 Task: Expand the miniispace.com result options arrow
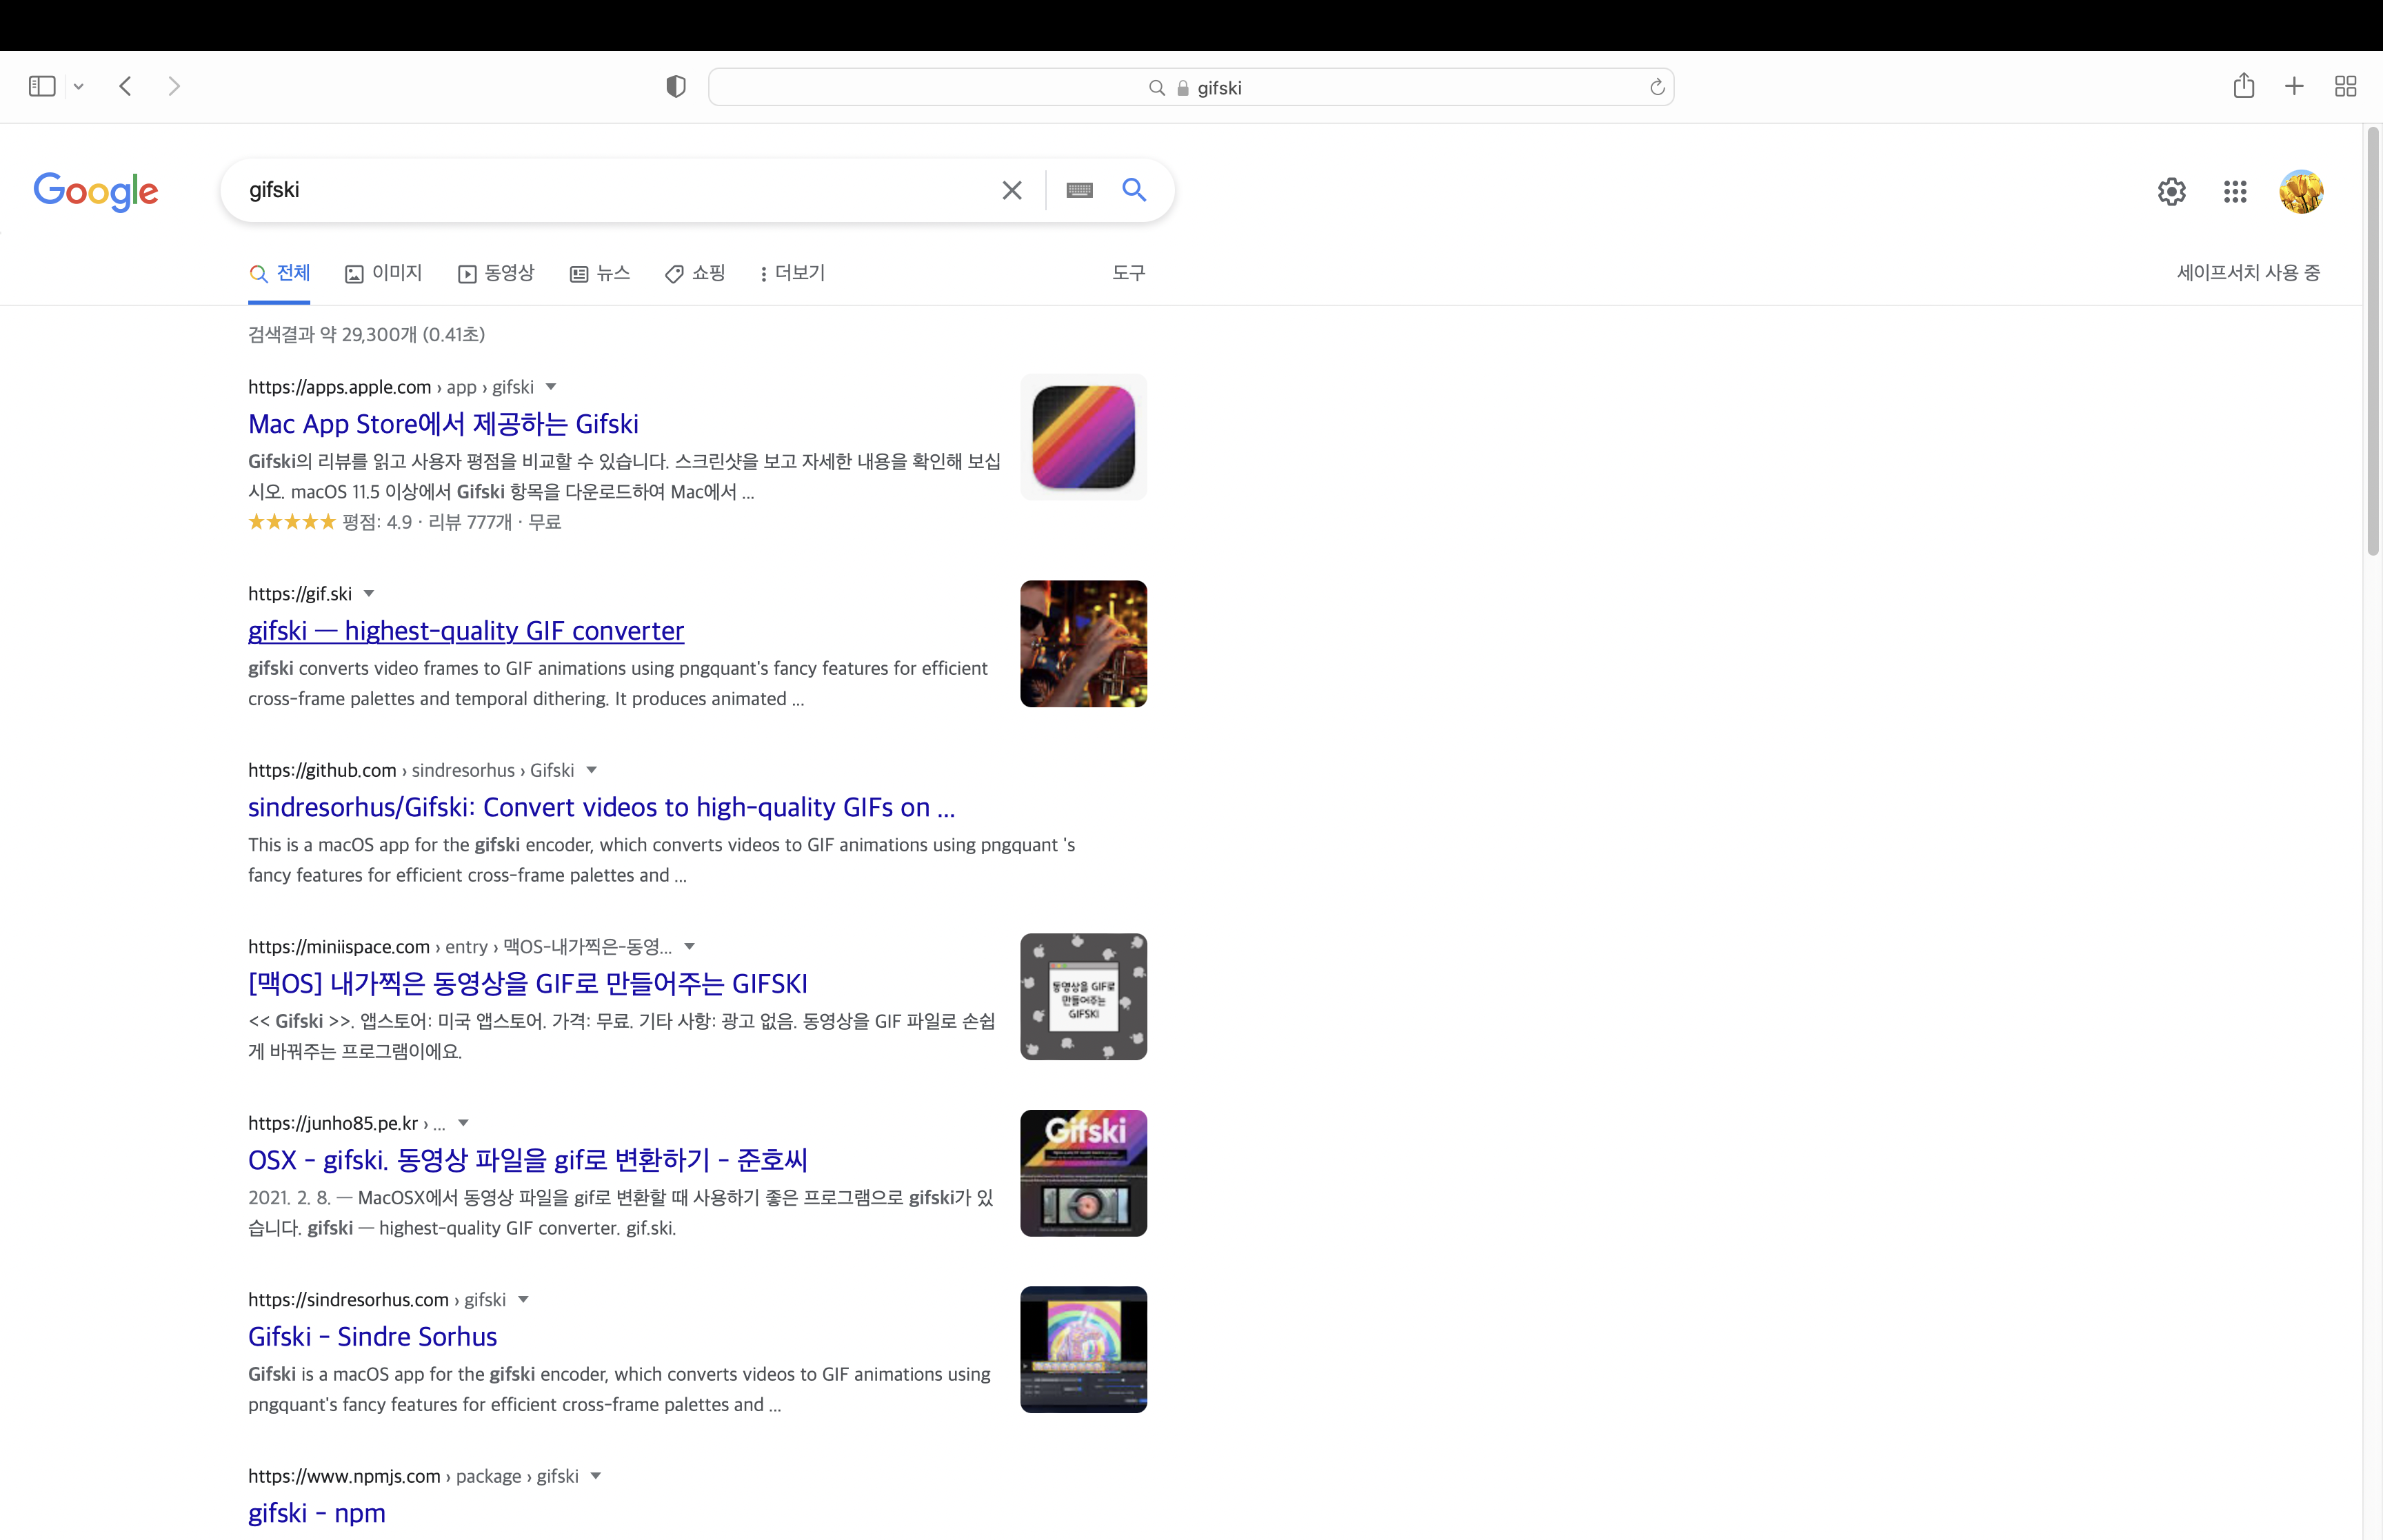[689, 946]
